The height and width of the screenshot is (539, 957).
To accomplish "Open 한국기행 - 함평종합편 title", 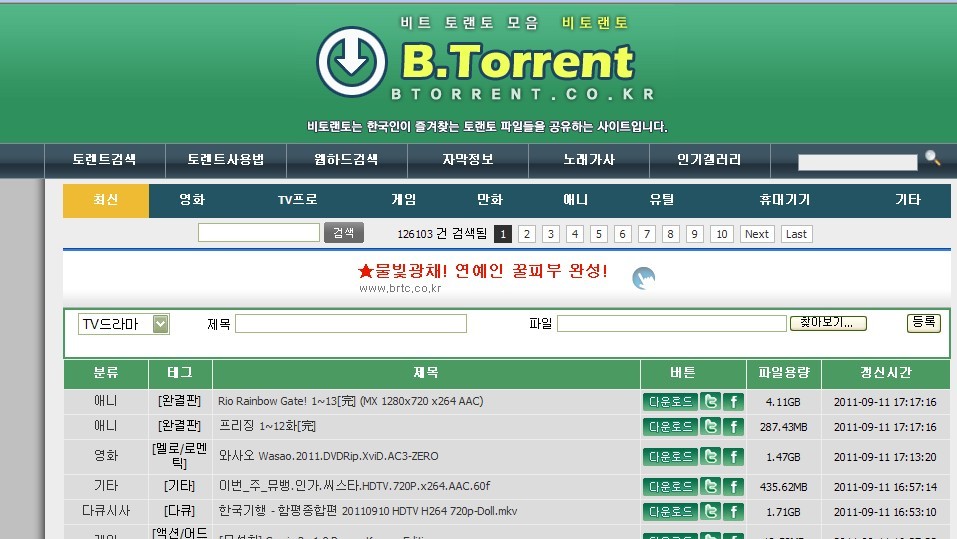I will click(x=368, y=511).
